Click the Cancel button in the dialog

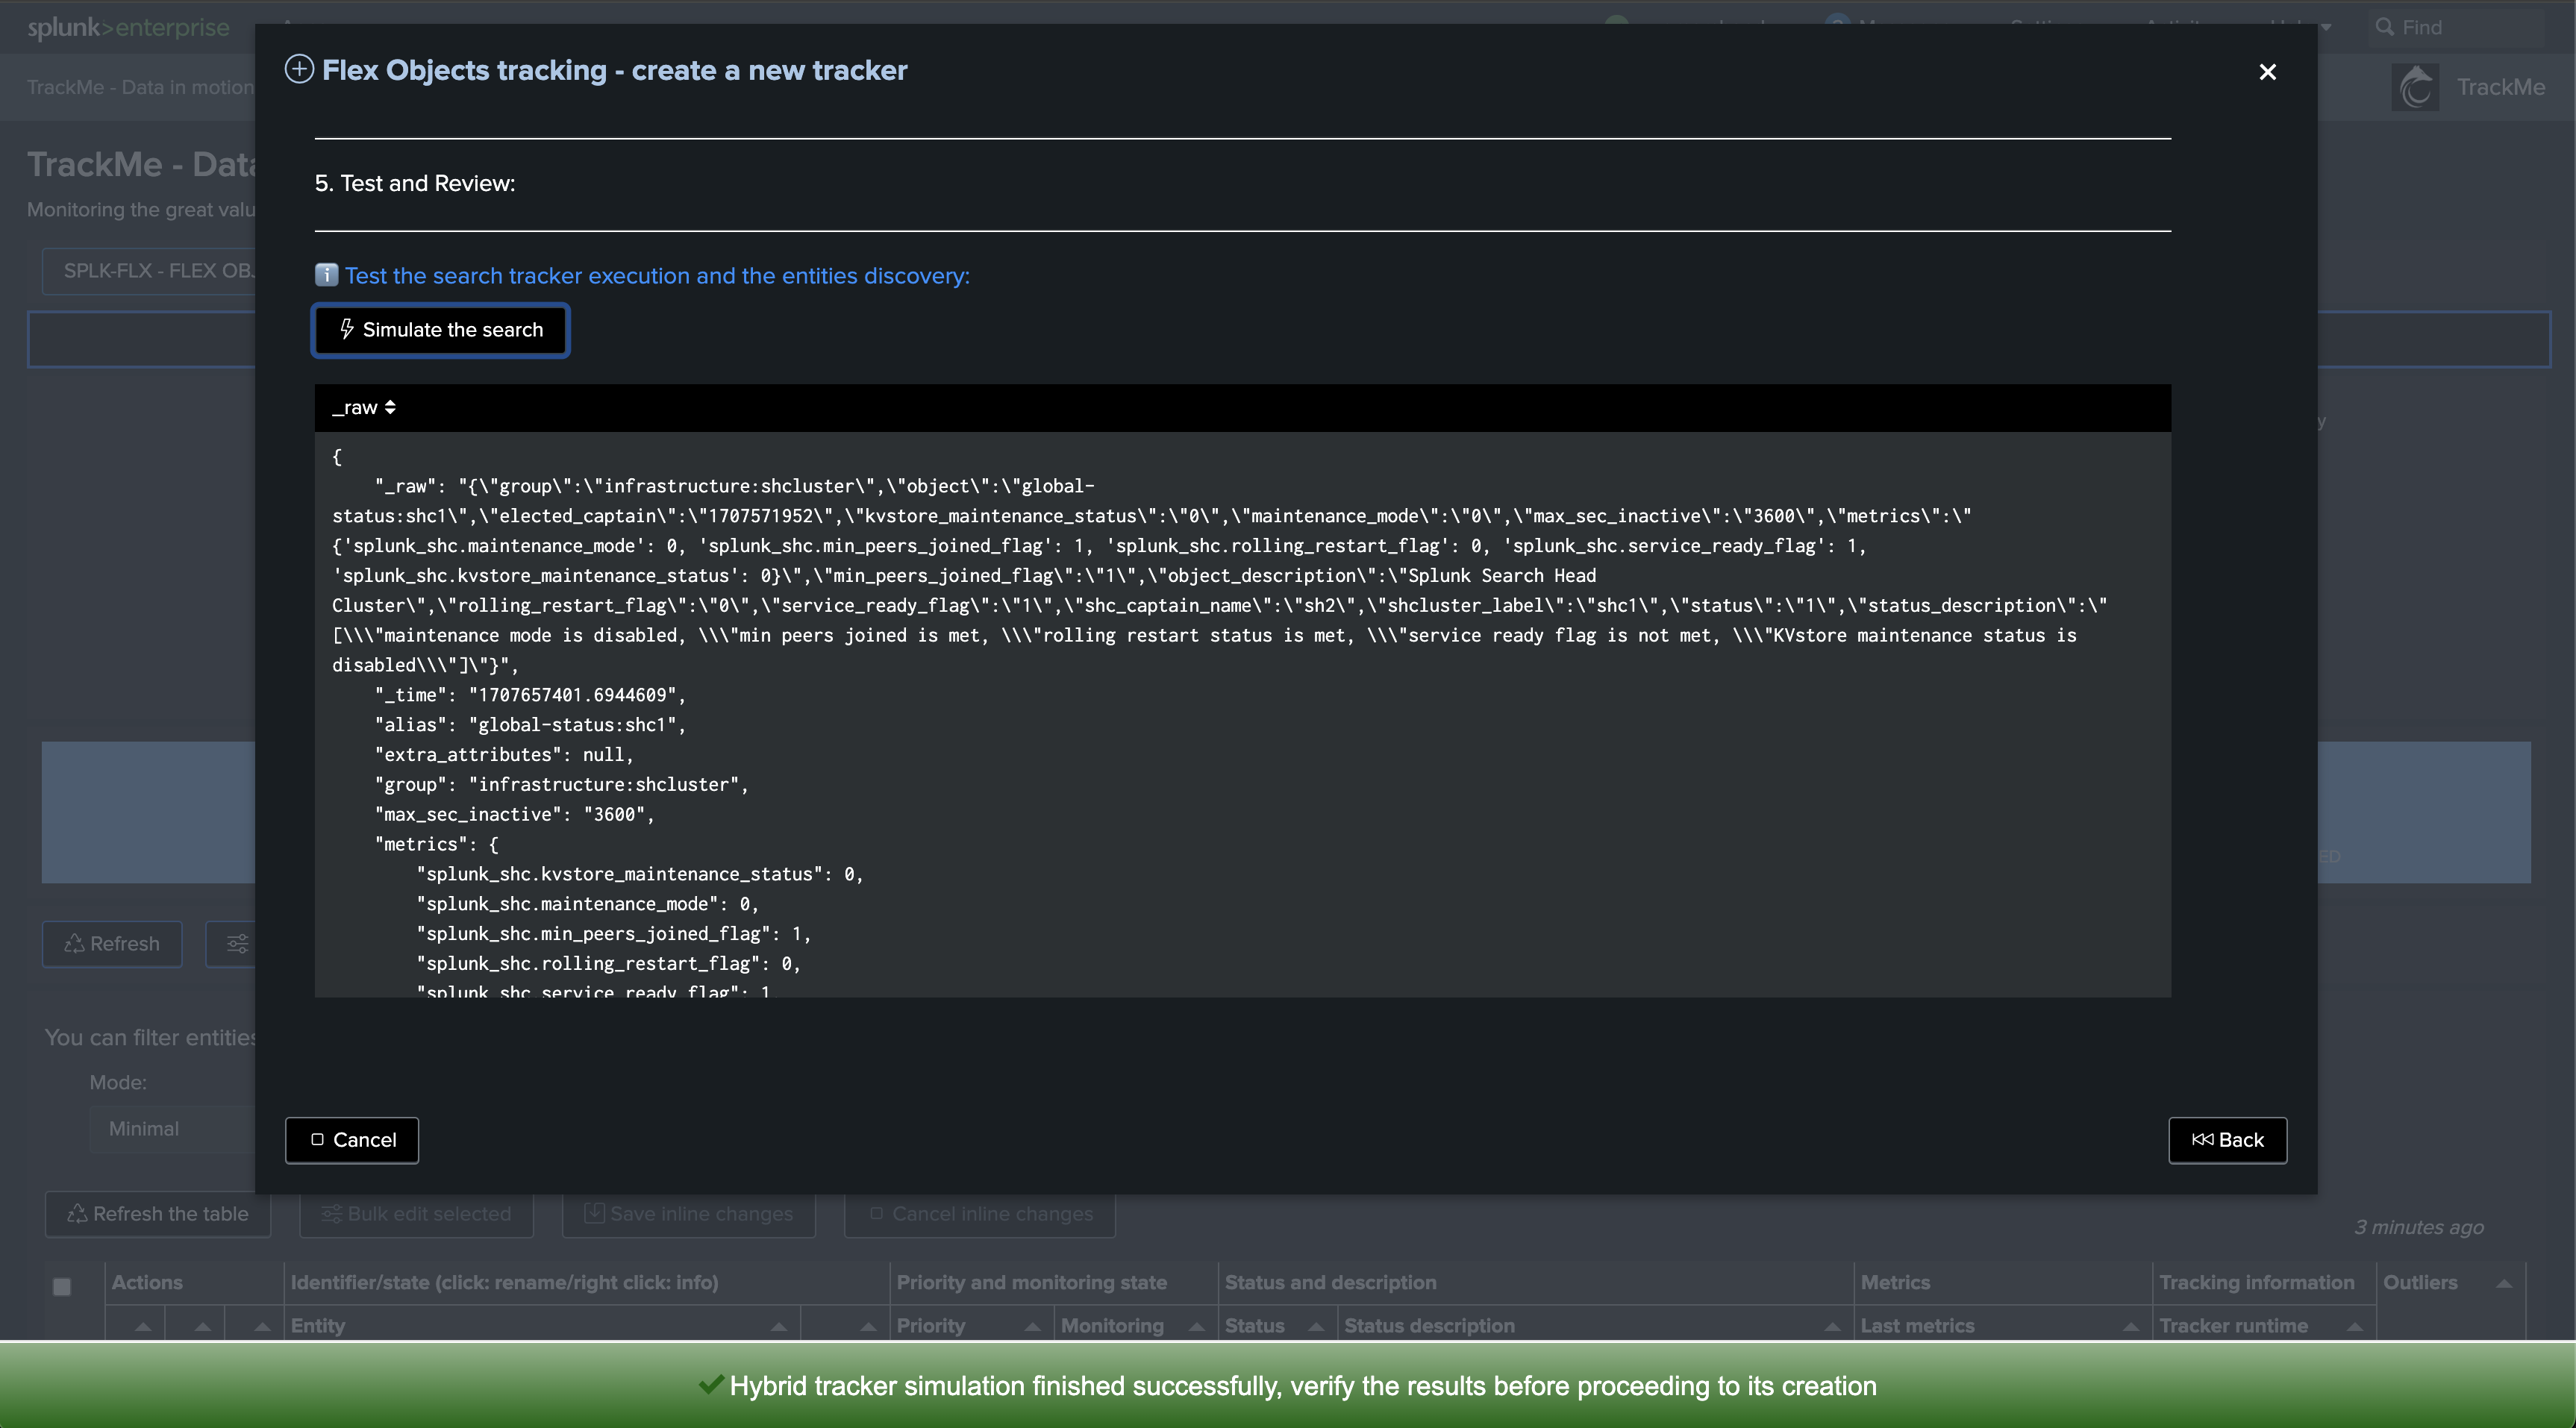click(x=352, y=1140)
